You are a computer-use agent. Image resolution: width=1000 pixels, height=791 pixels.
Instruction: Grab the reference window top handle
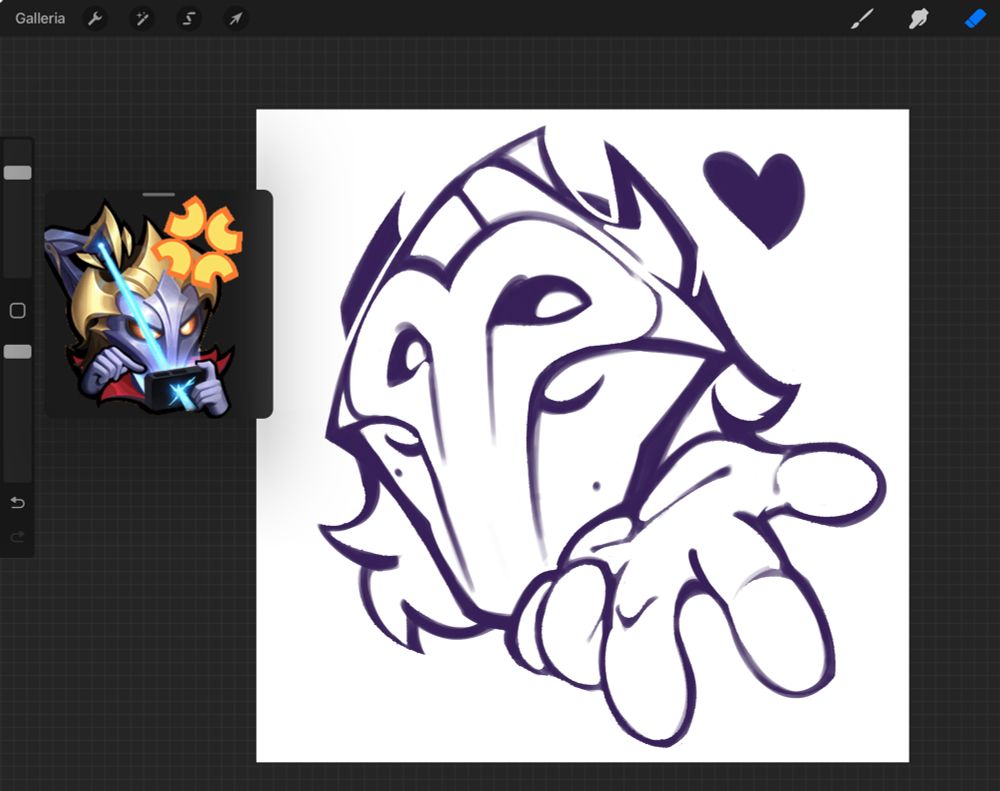coord(159,195)
